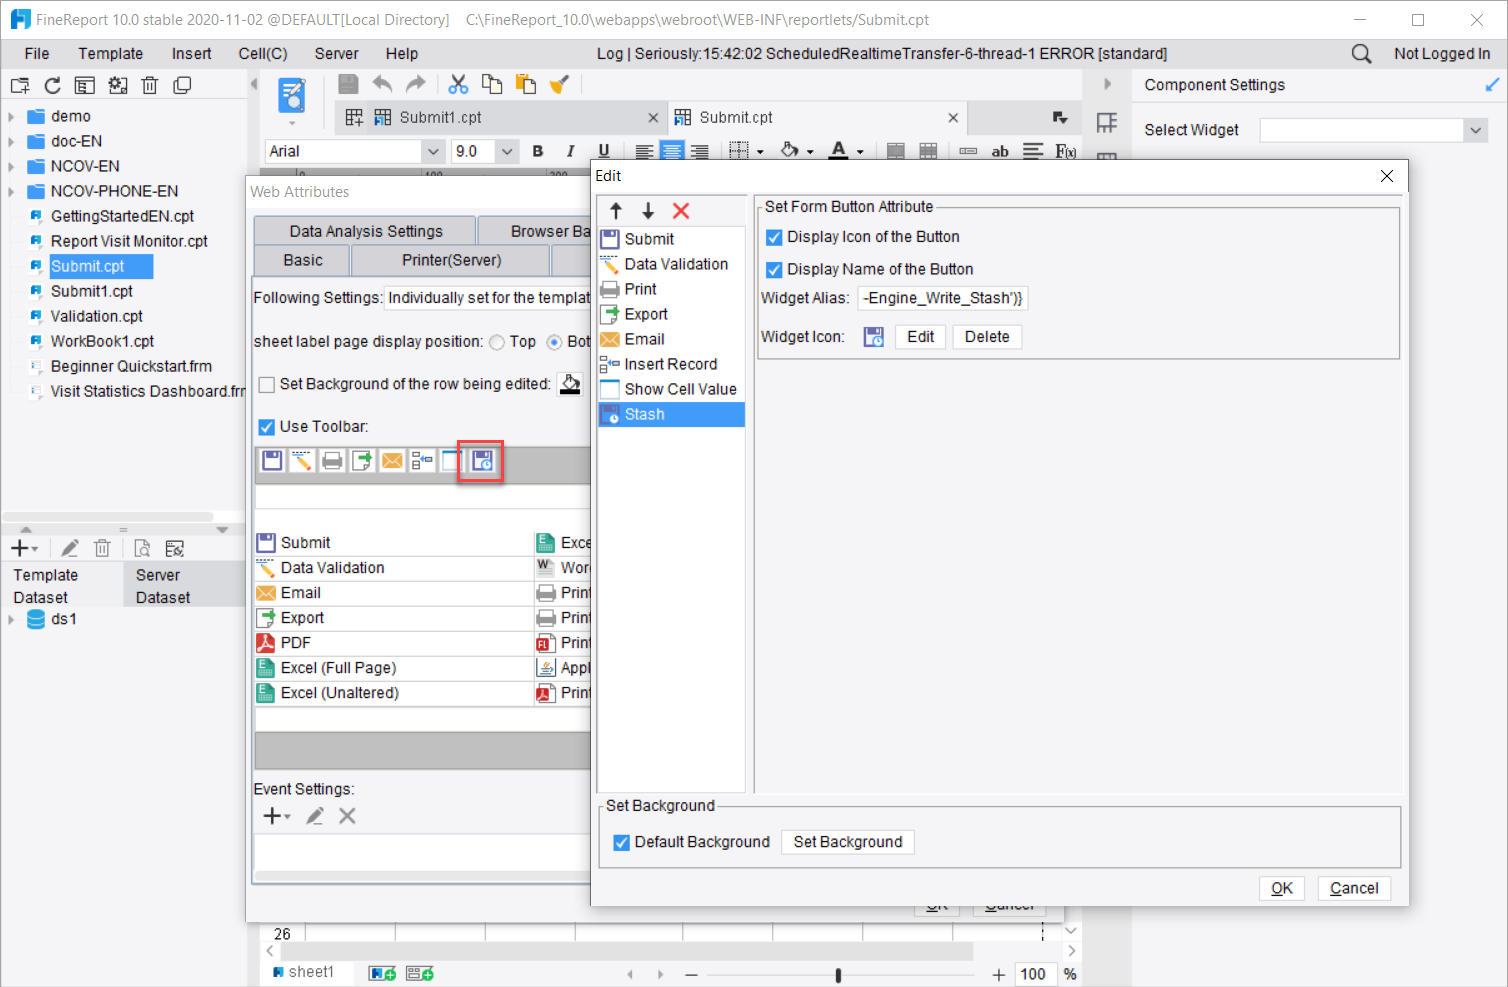
Task: Click the zoom slider handle at bottom
Action: (838, 975)
